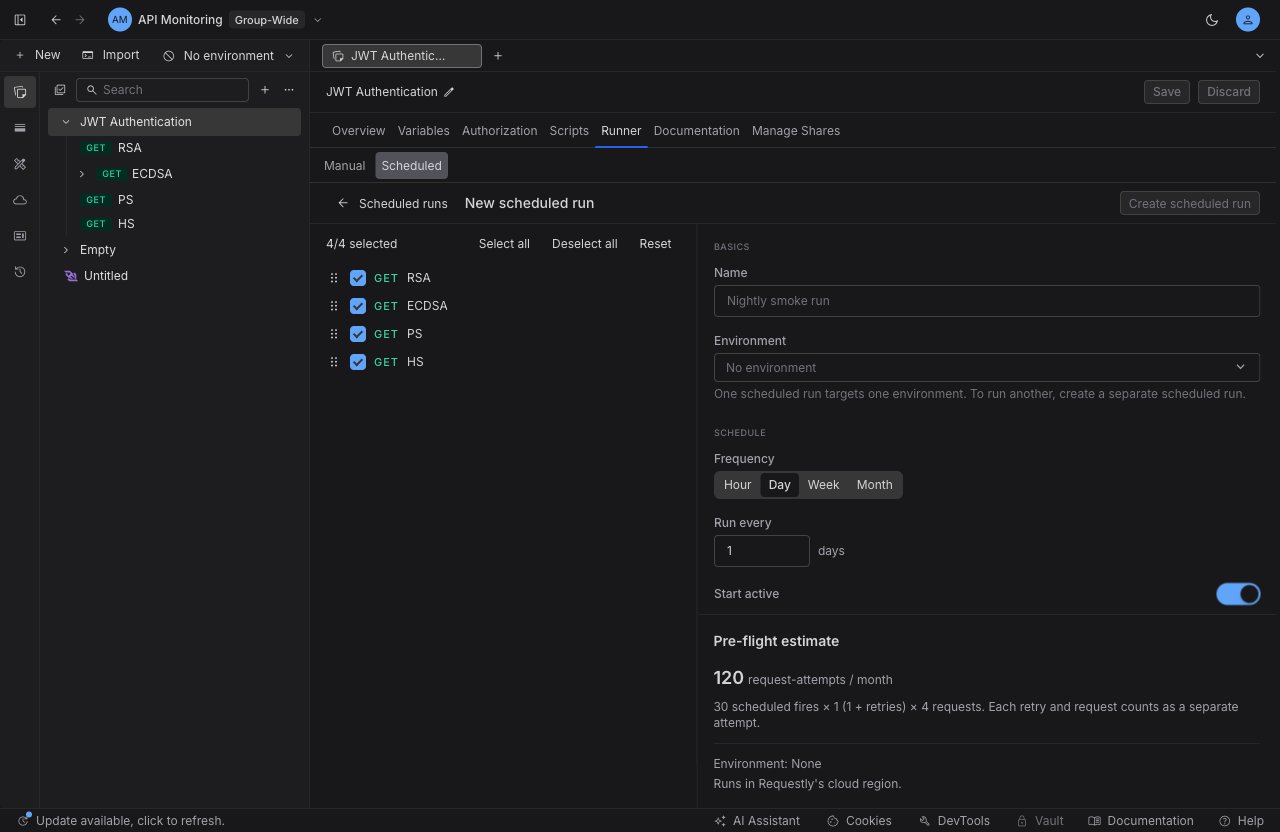Switch to the Scripts tab
This screenshot has width=1280, height=832.
569,131
